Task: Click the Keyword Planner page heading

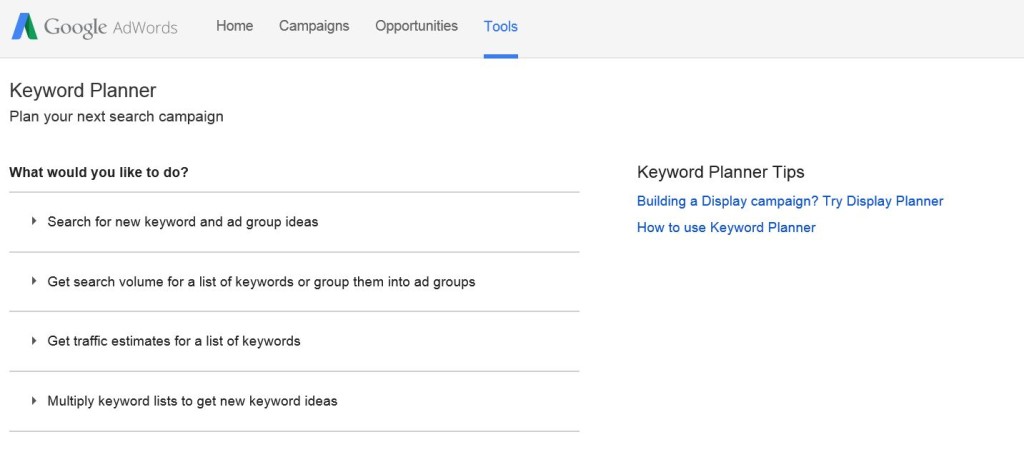Action: coord(83,90)
